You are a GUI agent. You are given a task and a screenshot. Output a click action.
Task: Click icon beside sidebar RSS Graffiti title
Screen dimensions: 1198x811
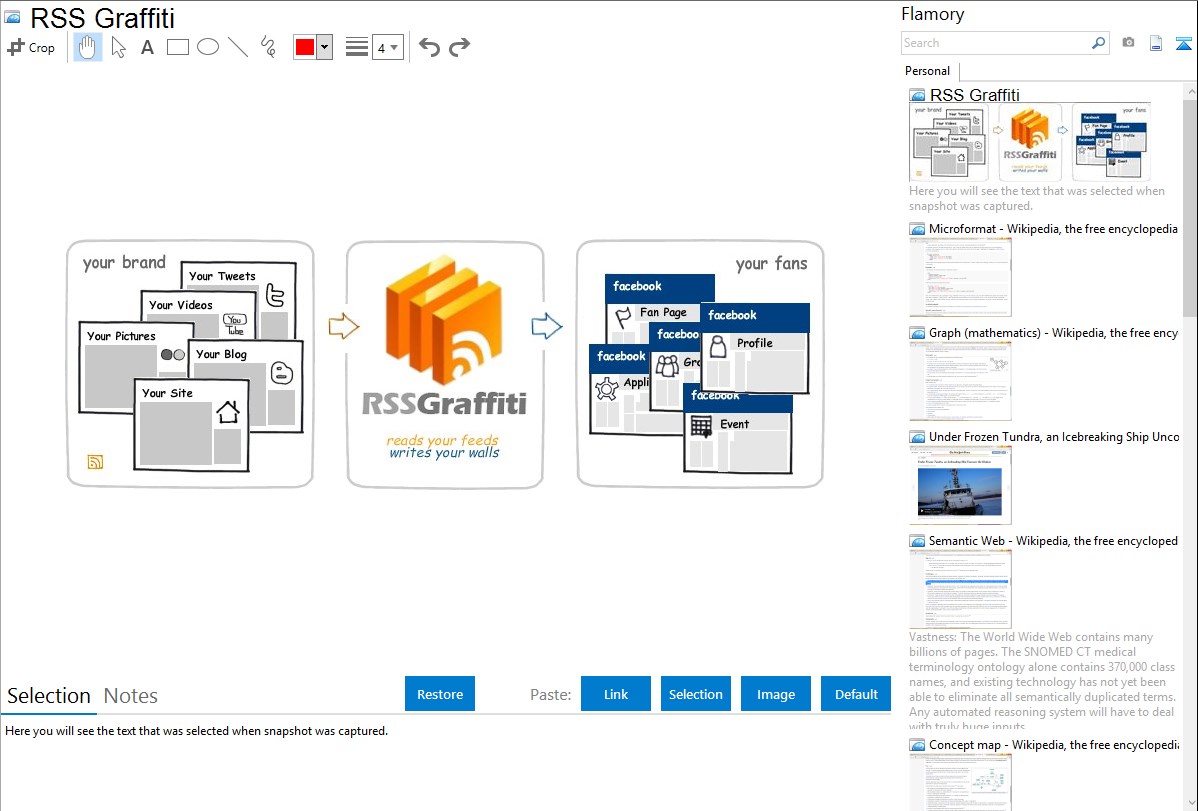917,96
